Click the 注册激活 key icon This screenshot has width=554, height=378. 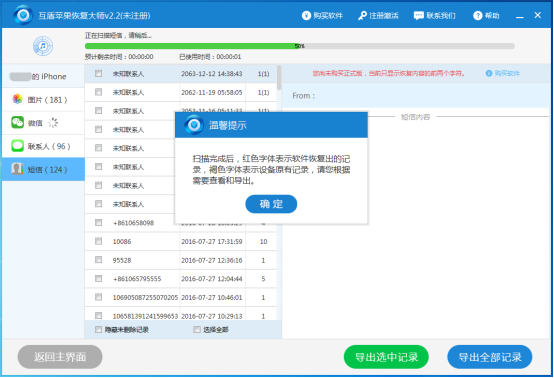coord(363,16)
